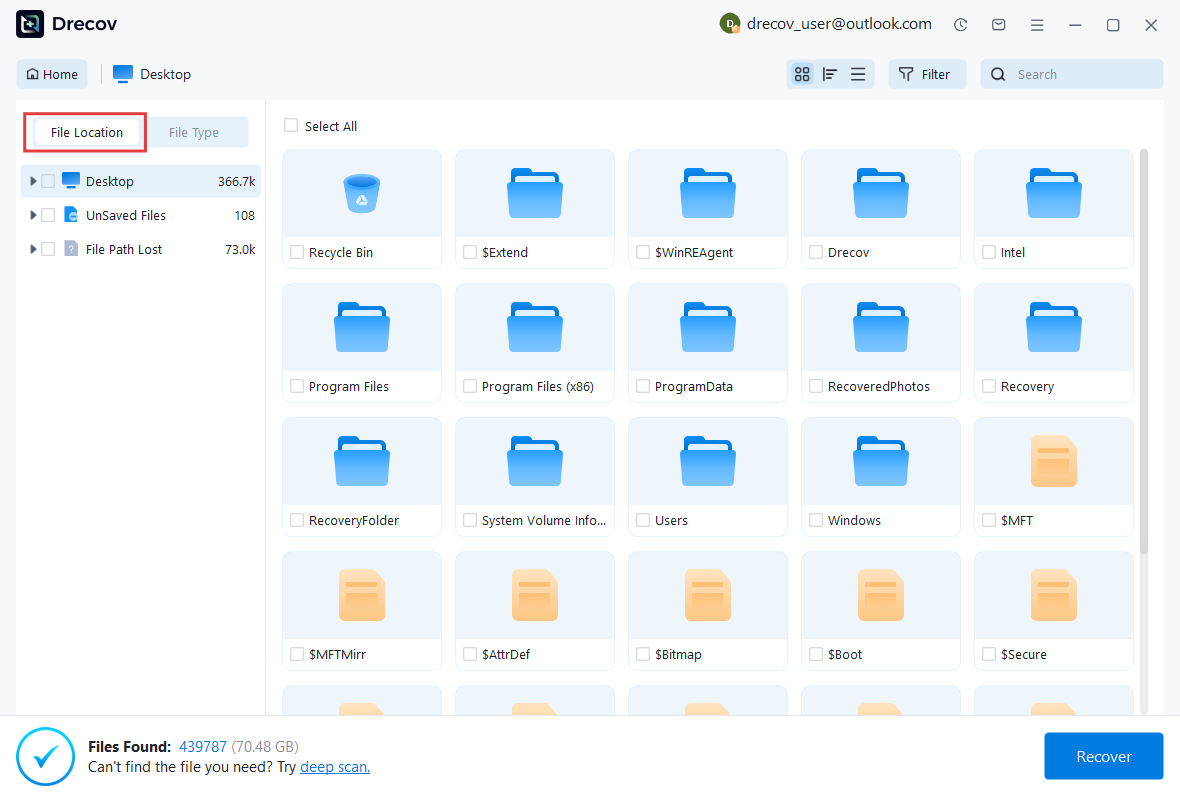Image resolution: width=1180 pixels, height=797 pixels.
Task: Switch to the File Type tab
Action: pyautogui.click(x=195, y=131)
